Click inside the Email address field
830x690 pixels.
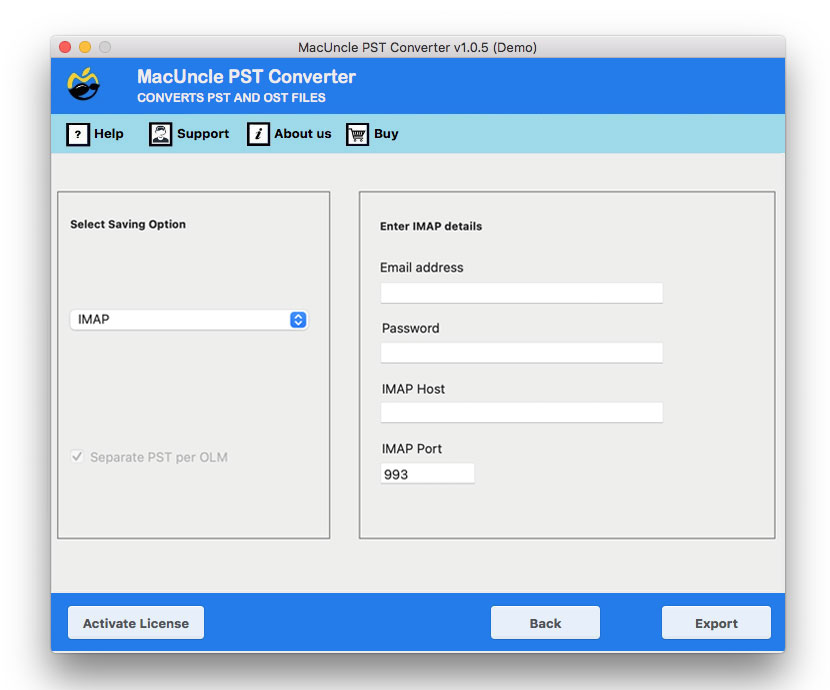(521, 292)
